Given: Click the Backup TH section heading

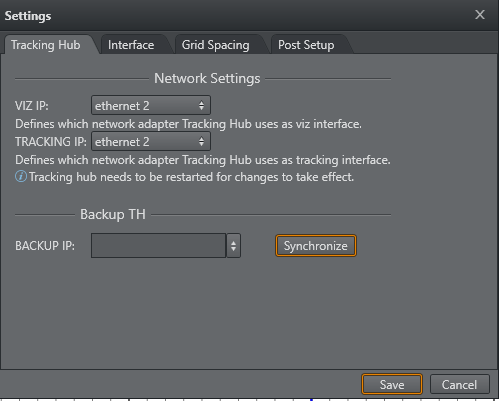Looking at the screenshot, I should (x=113, y=214).
